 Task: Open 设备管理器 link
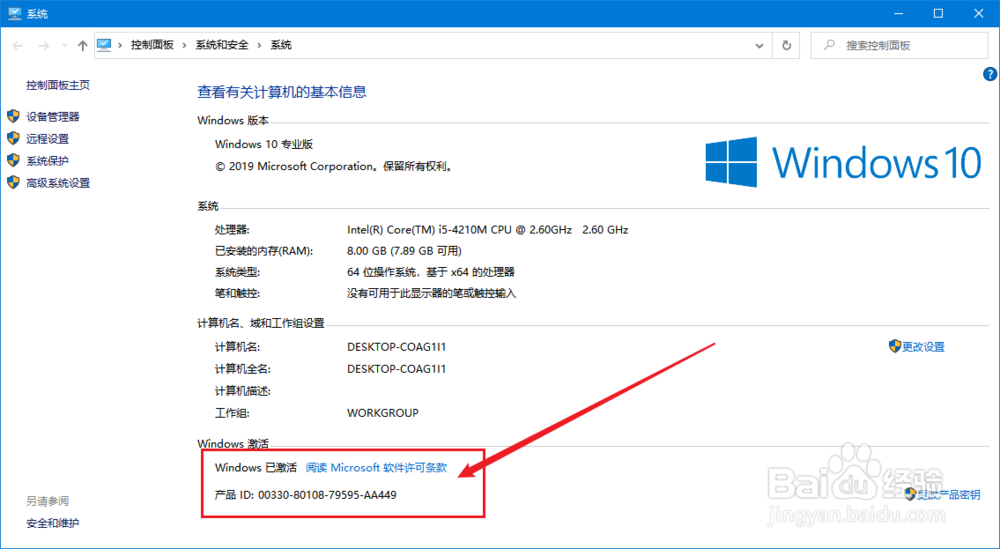tap(53, 117)
